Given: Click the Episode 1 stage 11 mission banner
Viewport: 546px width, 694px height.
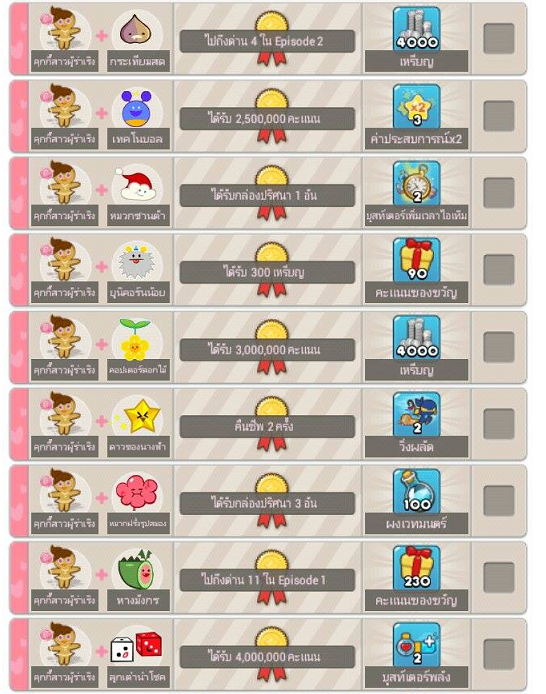Looking at the screenshot, I should tap(267, 580).
